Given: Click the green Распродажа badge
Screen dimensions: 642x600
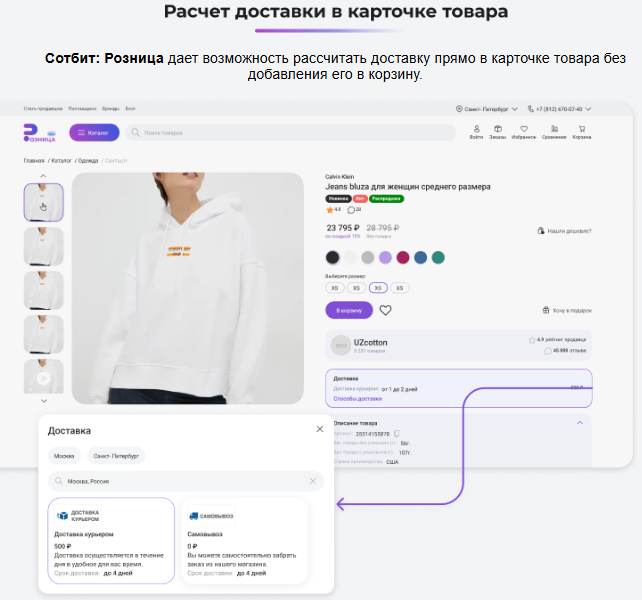Looking at the screenshot, I should 386,199.
